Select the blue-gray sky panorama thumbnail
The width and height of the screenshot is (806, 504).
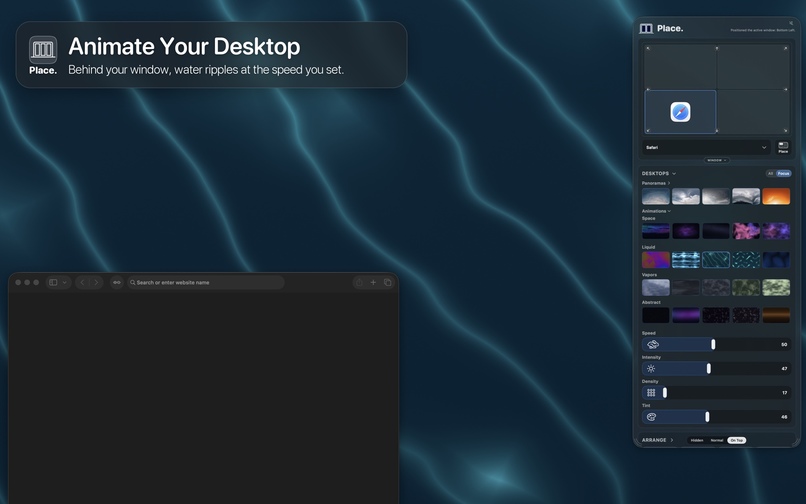click(x=655, y=196)
